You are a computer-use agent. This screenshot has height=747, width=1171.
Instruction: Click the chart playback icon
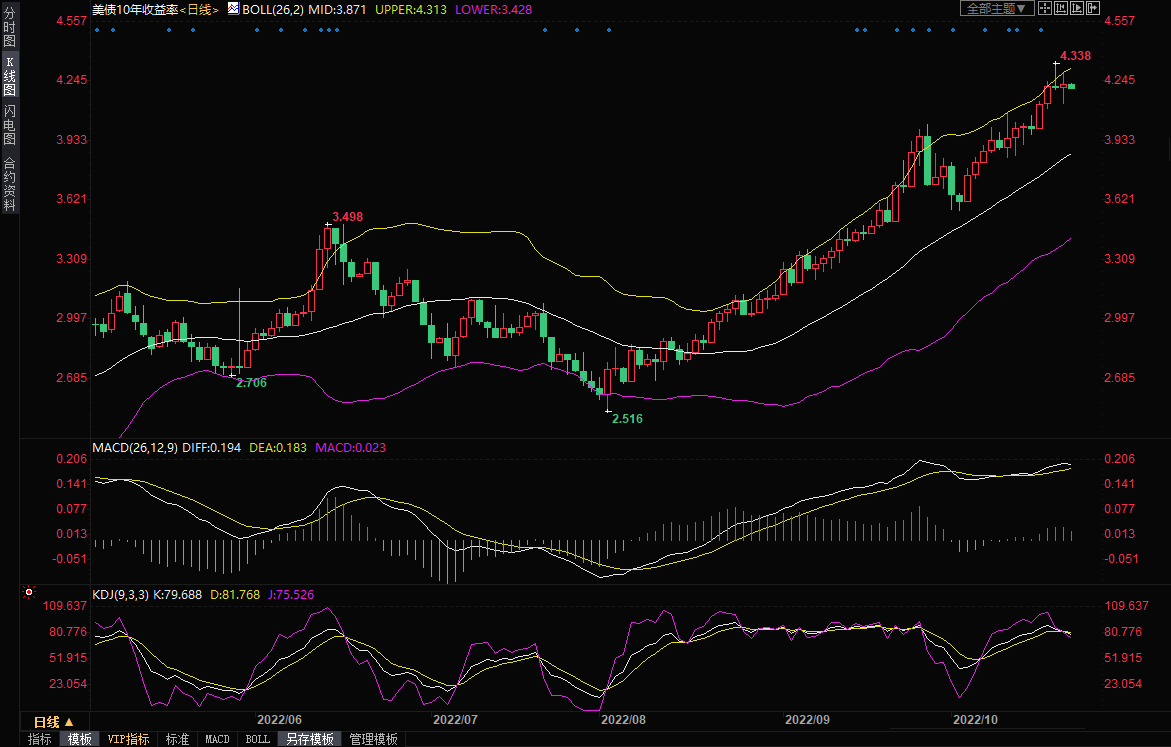point(1077,8)
